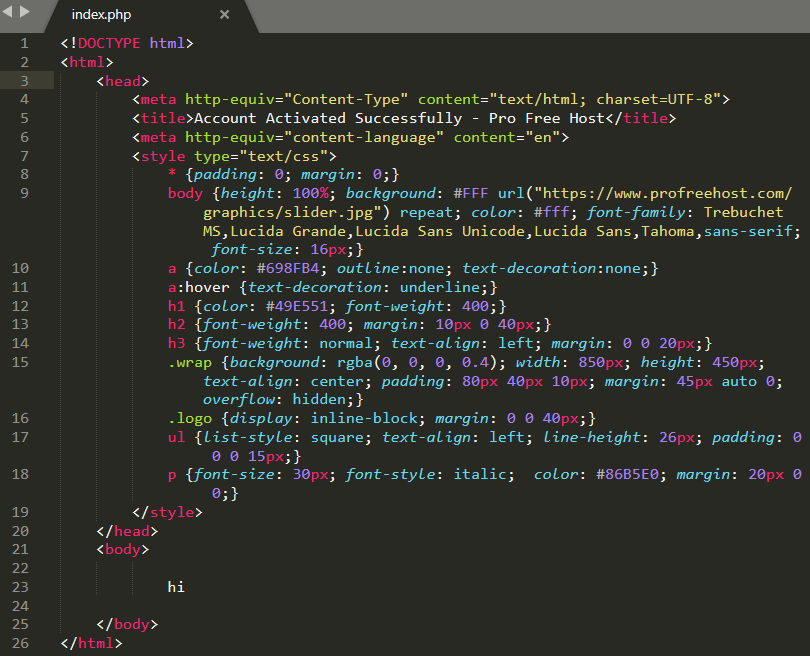810x656 pixels.
Task: Click line number 9 in the gutter
Action: tap(25, 193)
